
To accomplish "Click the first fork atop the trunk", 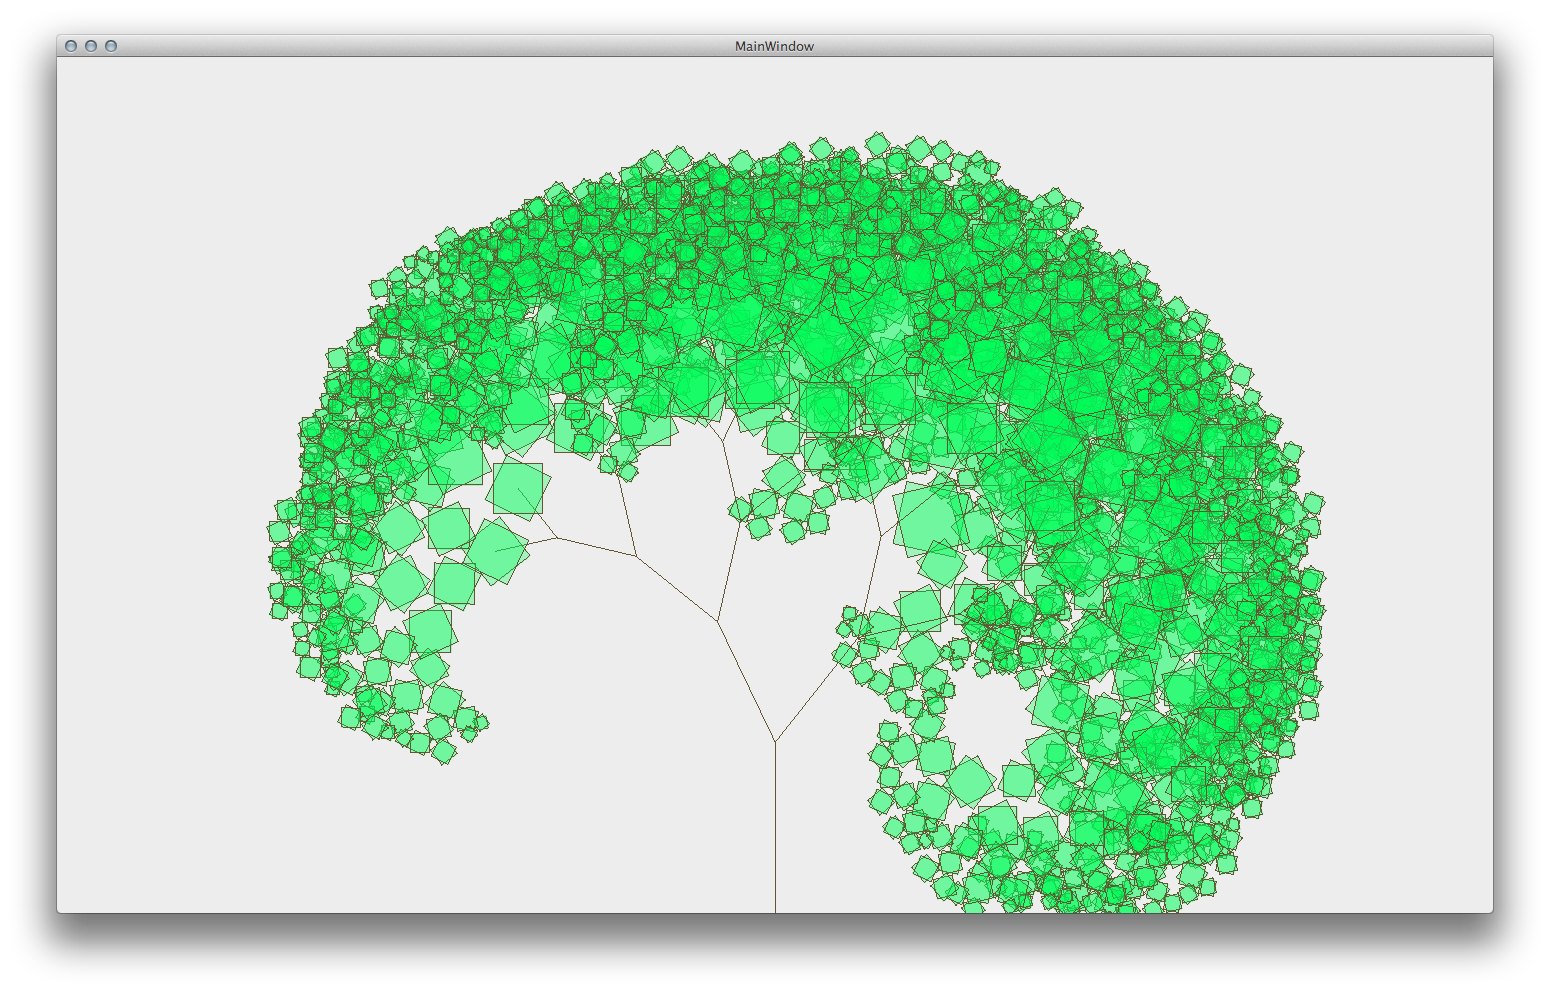I will point(775,741).
